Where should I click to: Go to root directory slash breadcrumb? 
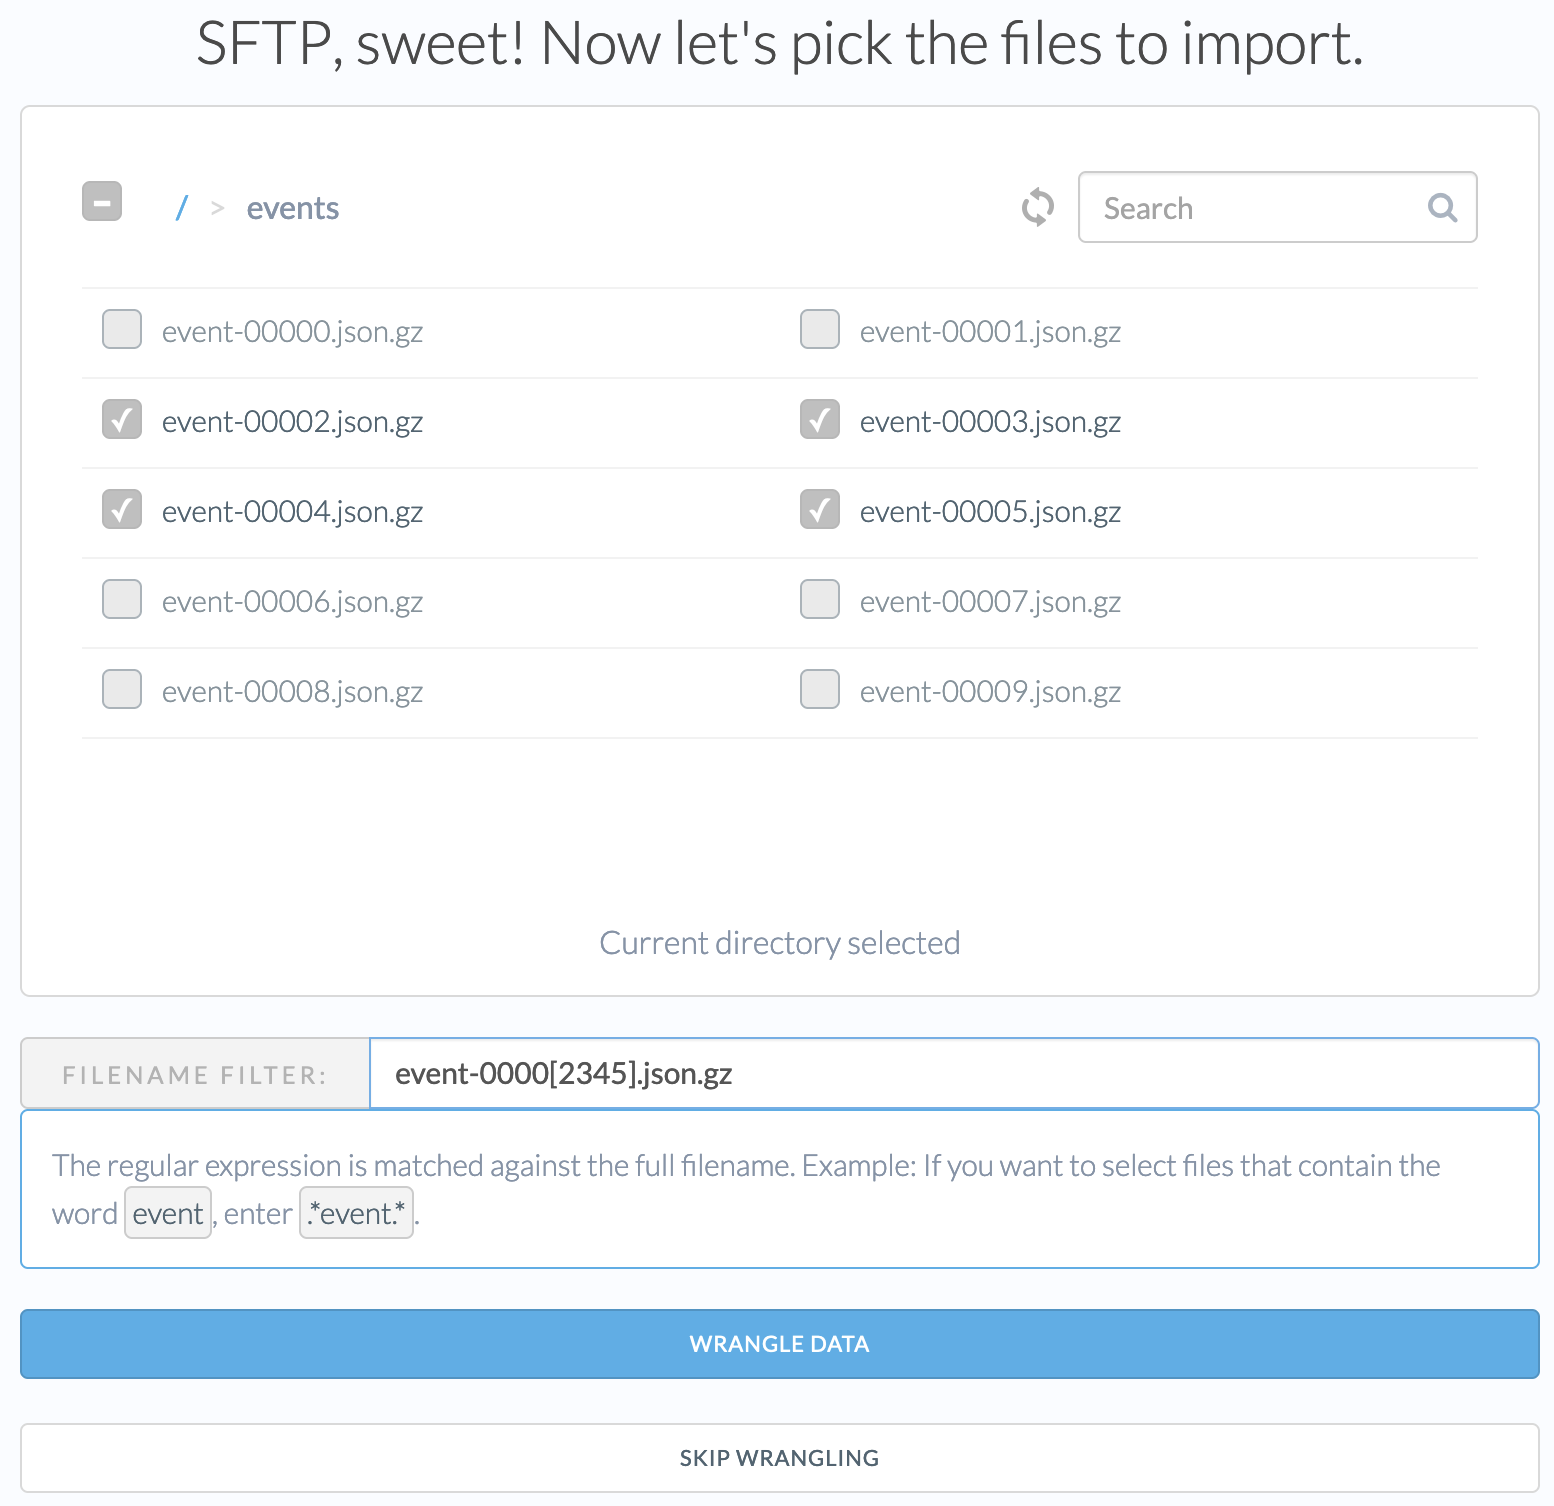point(181,208)
